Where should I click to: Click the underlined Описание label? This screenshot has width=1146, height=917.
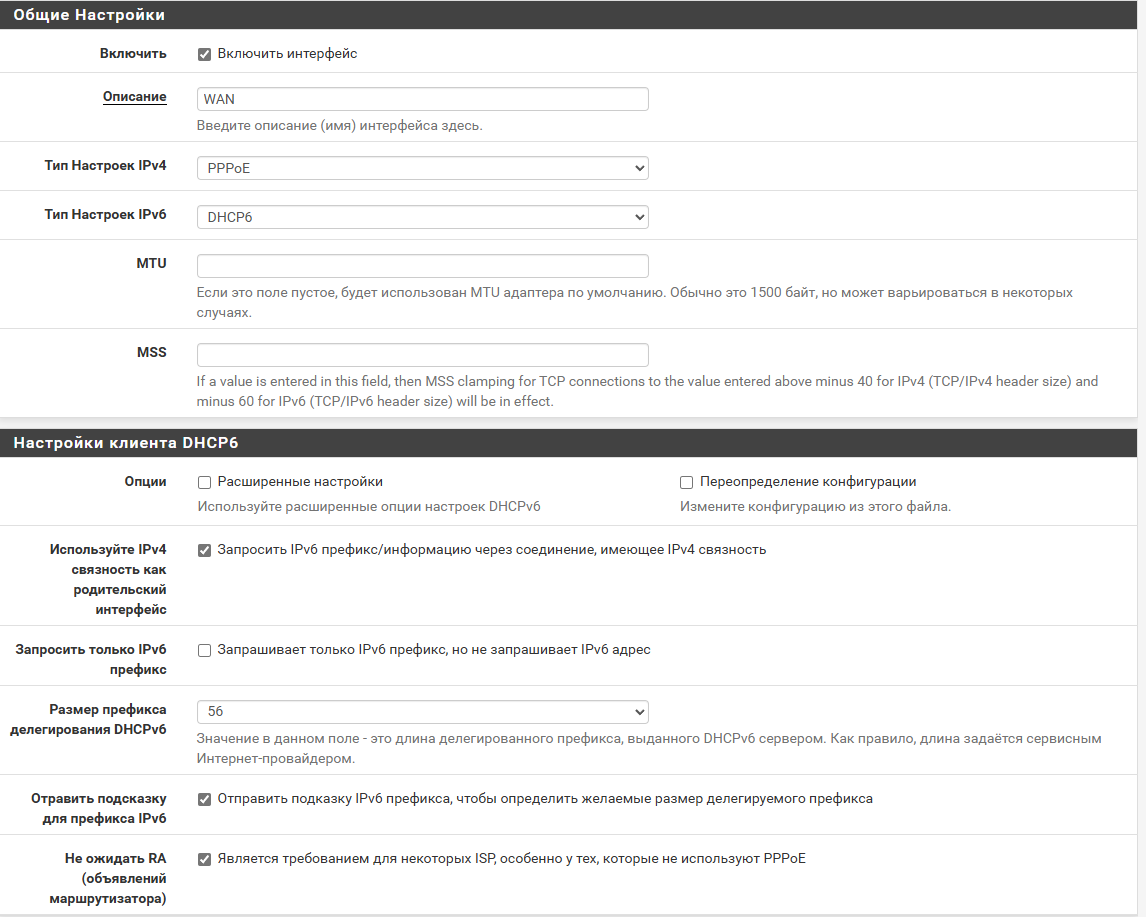tap(134, 96)
